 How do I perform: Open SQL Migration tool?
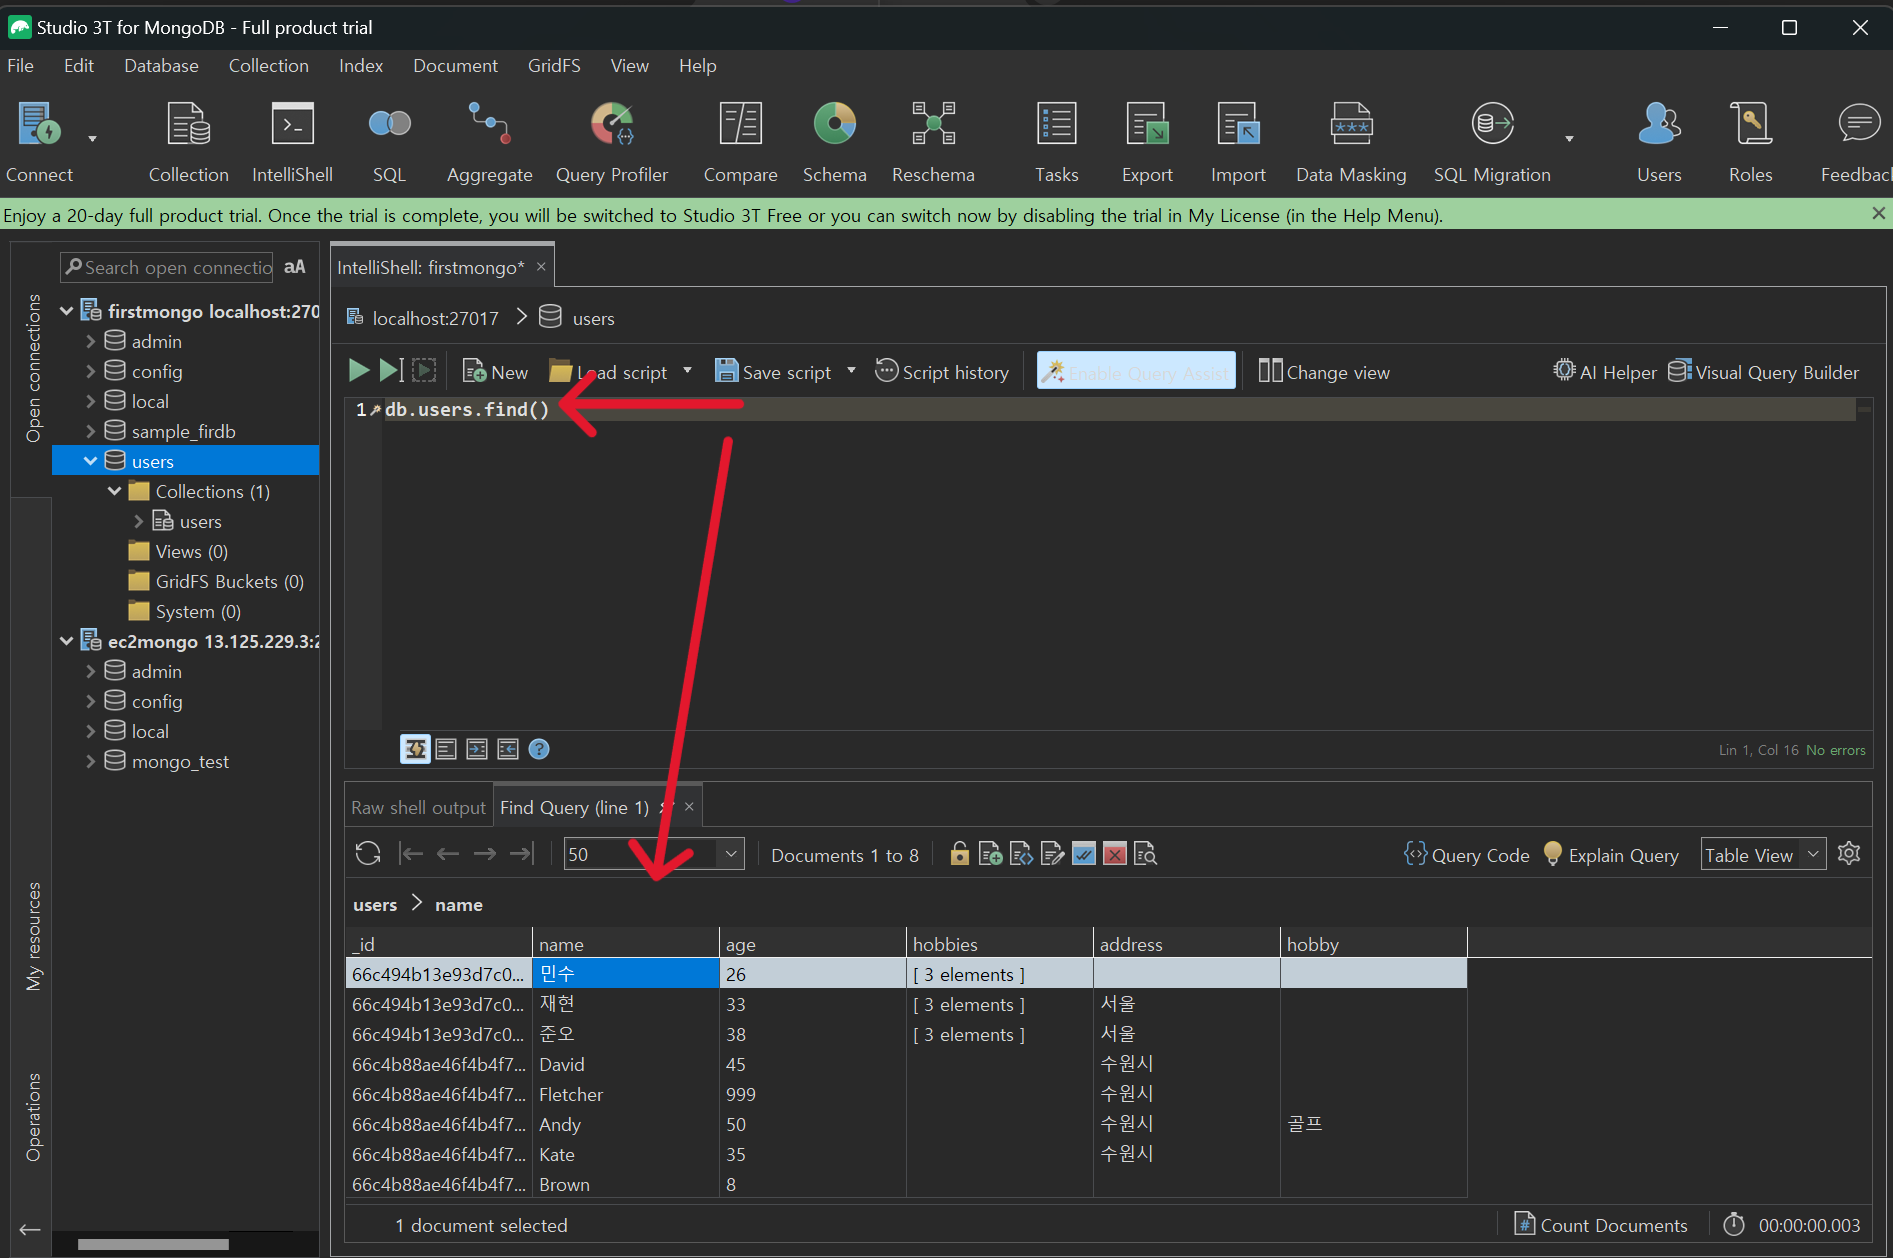click(x=1492, y=142)
